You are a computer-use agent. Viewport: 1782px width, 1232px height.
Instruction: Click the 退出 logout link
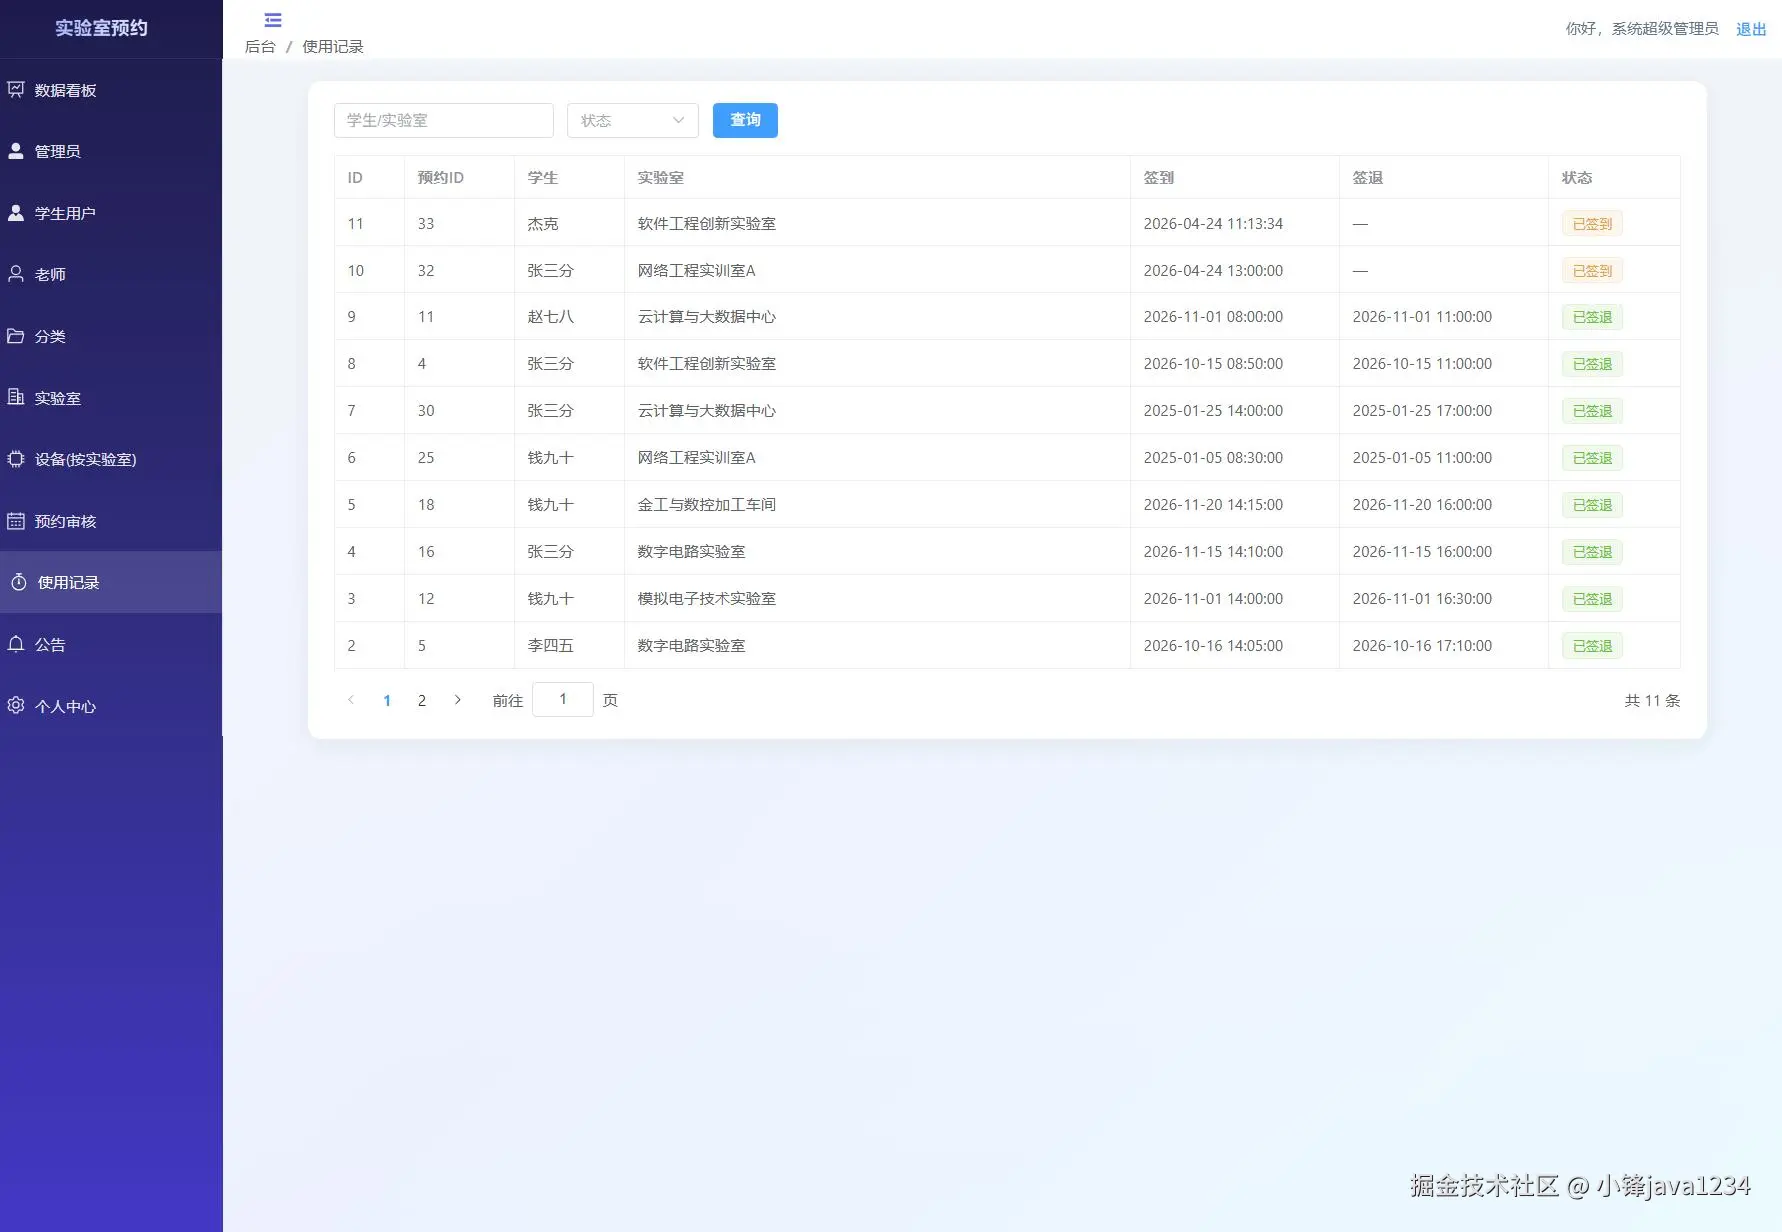1751,29
